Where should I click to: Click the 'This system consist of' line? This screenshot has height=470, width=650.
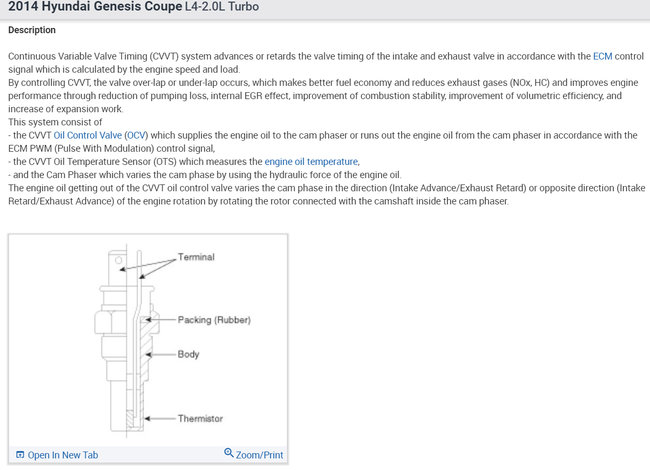click(55, 122)
